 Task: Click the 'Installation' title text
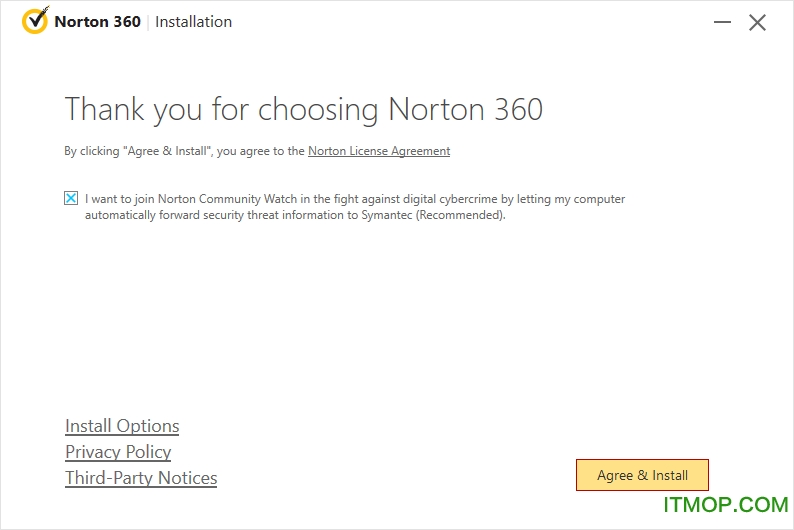coord(193,22)
